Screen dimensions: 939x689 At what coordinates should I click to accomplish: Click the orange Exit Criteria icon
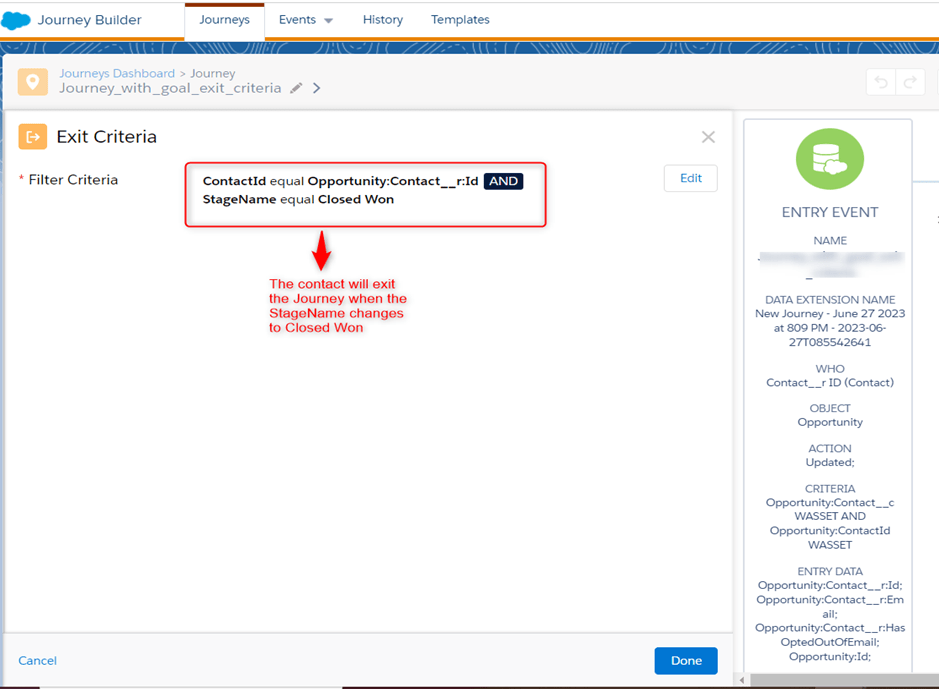click(33, 136)
